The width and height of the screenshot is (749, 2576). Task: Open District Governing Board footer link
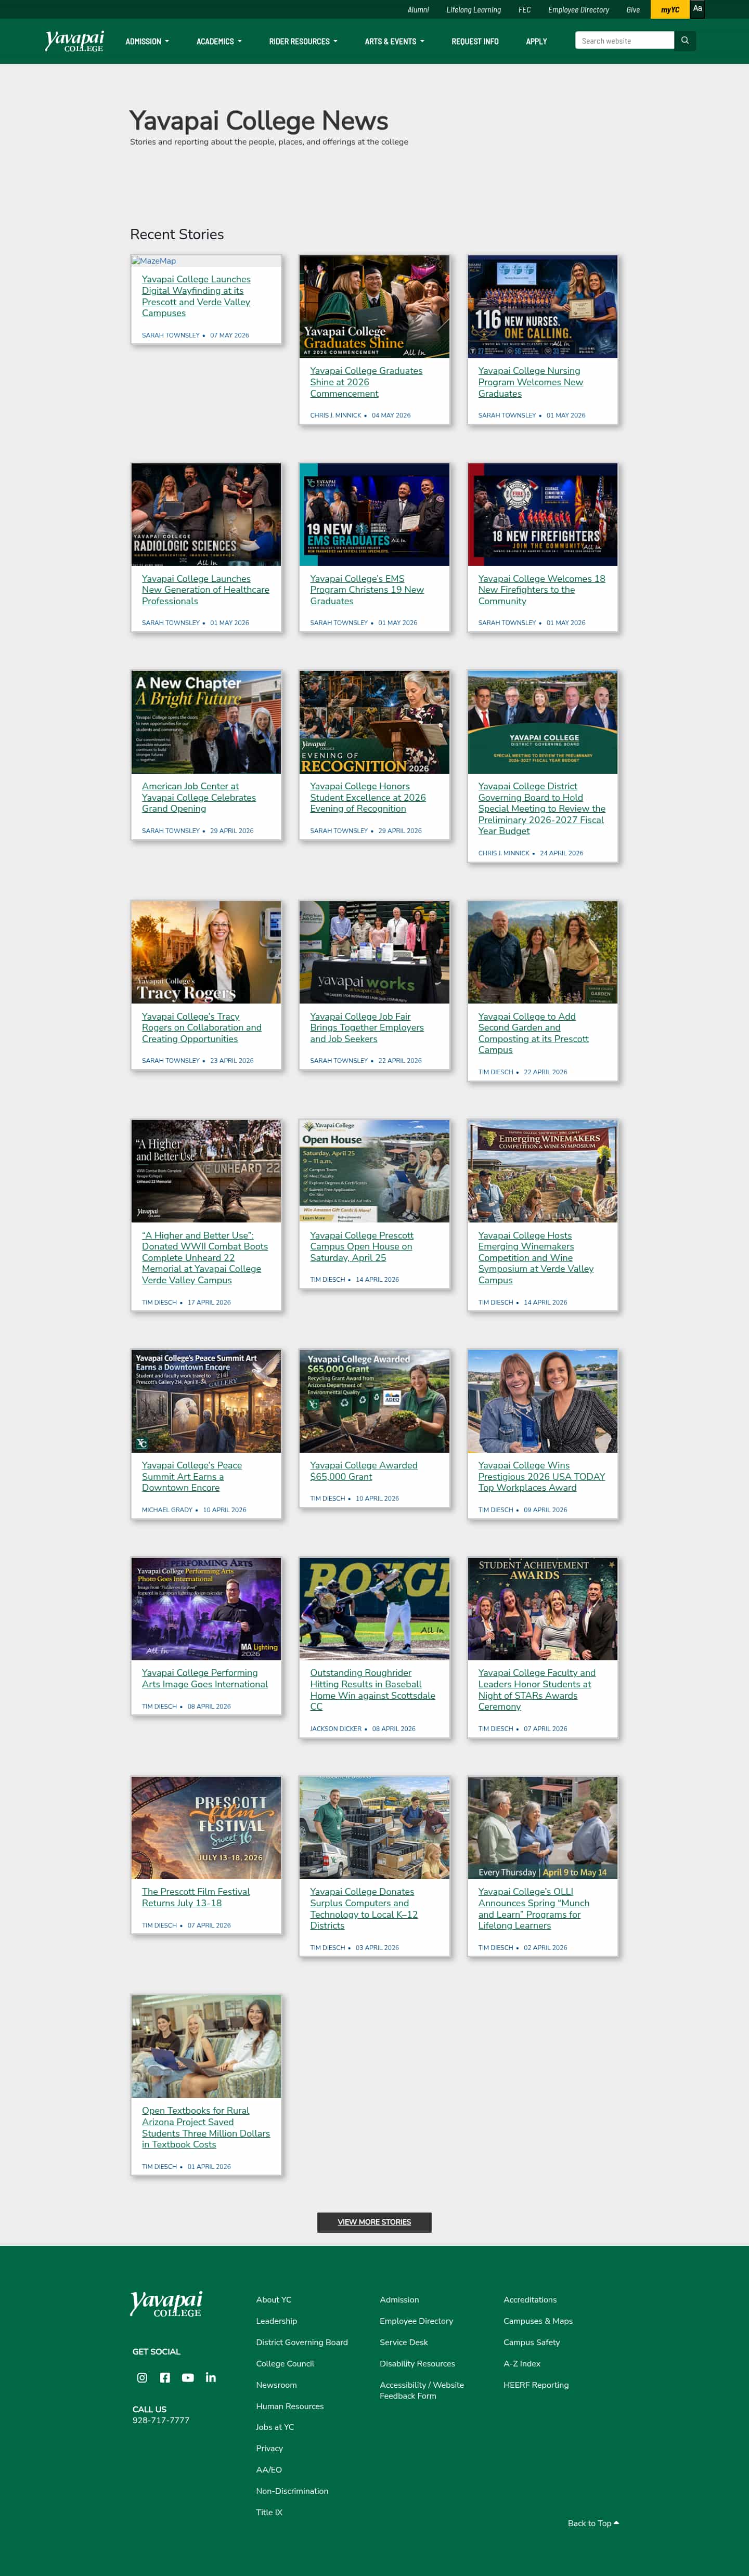pyautogui.click(x=301, y=2342)
